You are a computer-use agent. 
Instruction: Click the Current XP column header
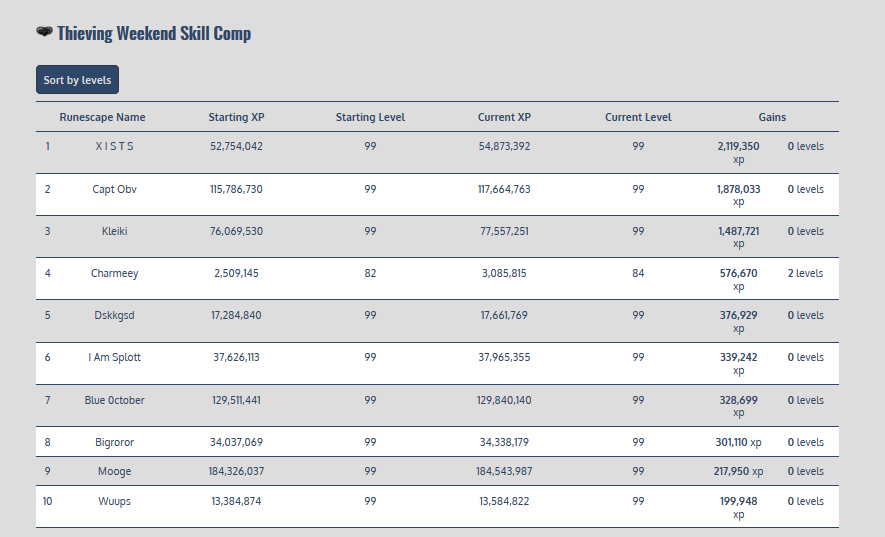504,117
